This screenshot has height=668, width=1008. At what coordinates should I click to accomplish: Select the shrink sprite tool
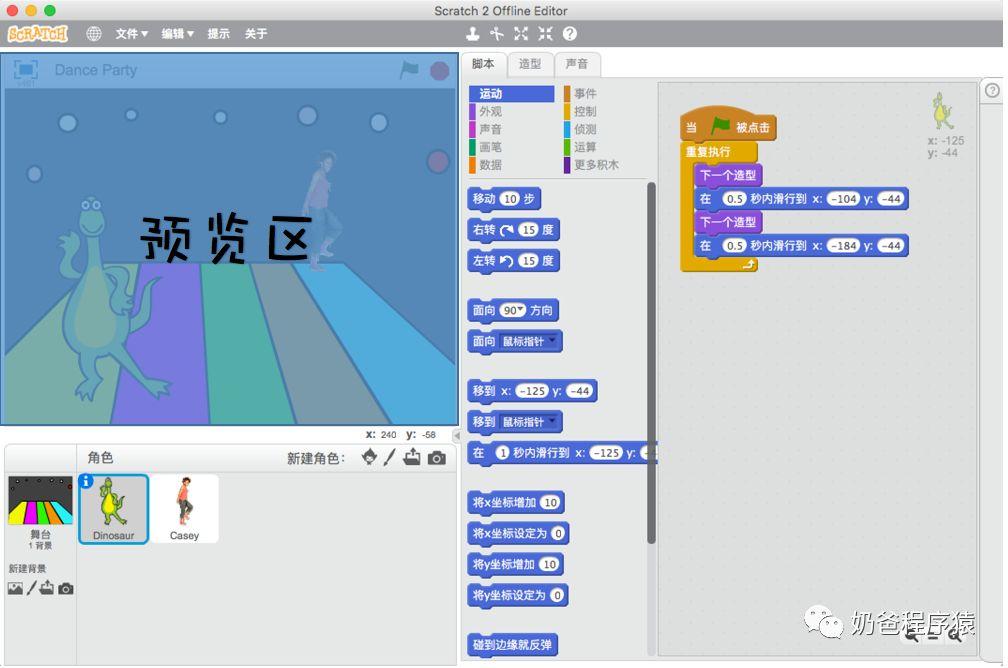pos(545,33)
